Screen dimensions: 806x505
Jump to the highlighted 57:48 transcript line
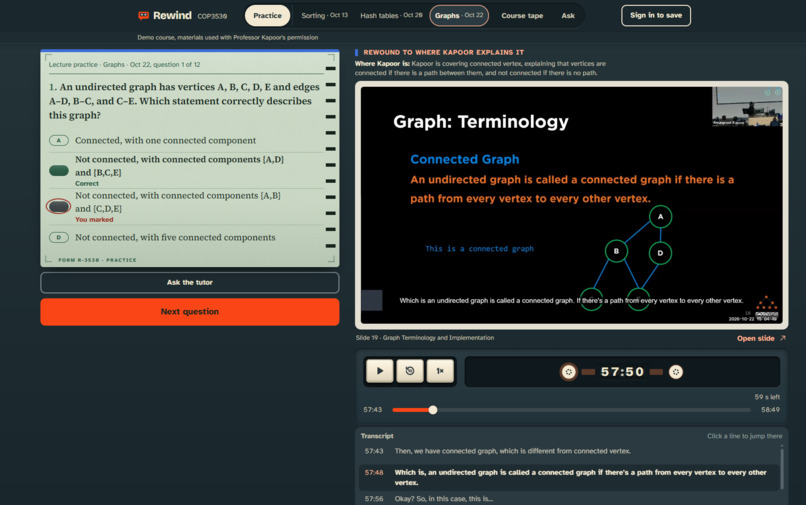point(570,477)
